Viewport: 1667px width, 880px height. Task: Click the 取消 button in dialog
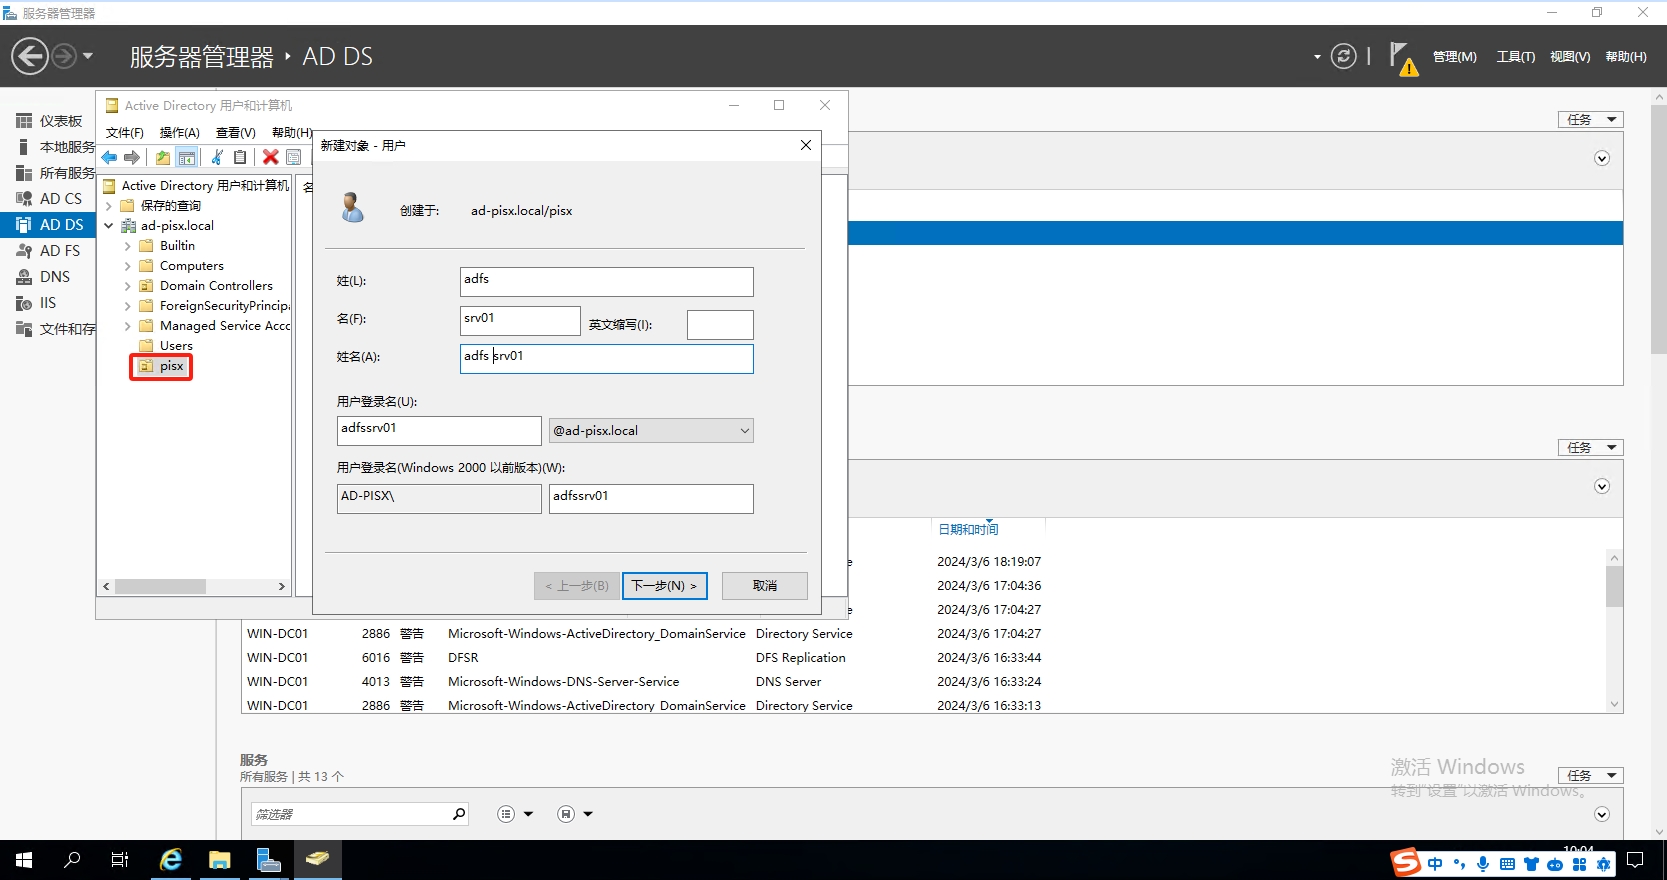764,586
